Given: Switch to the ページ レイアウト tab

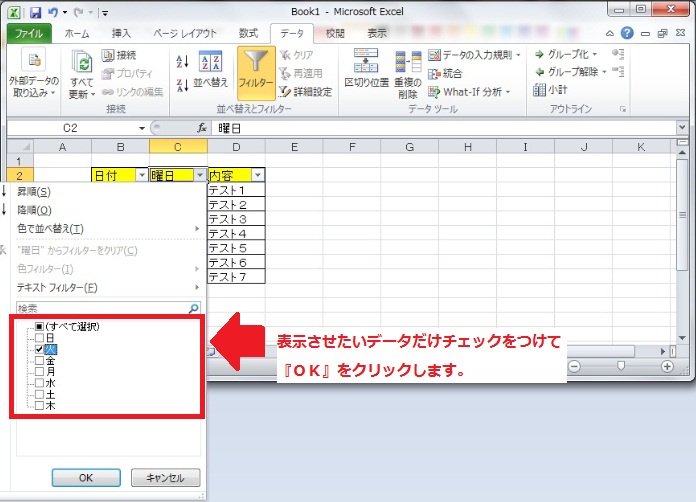Looking at the screenshot, I should [185, 33].
